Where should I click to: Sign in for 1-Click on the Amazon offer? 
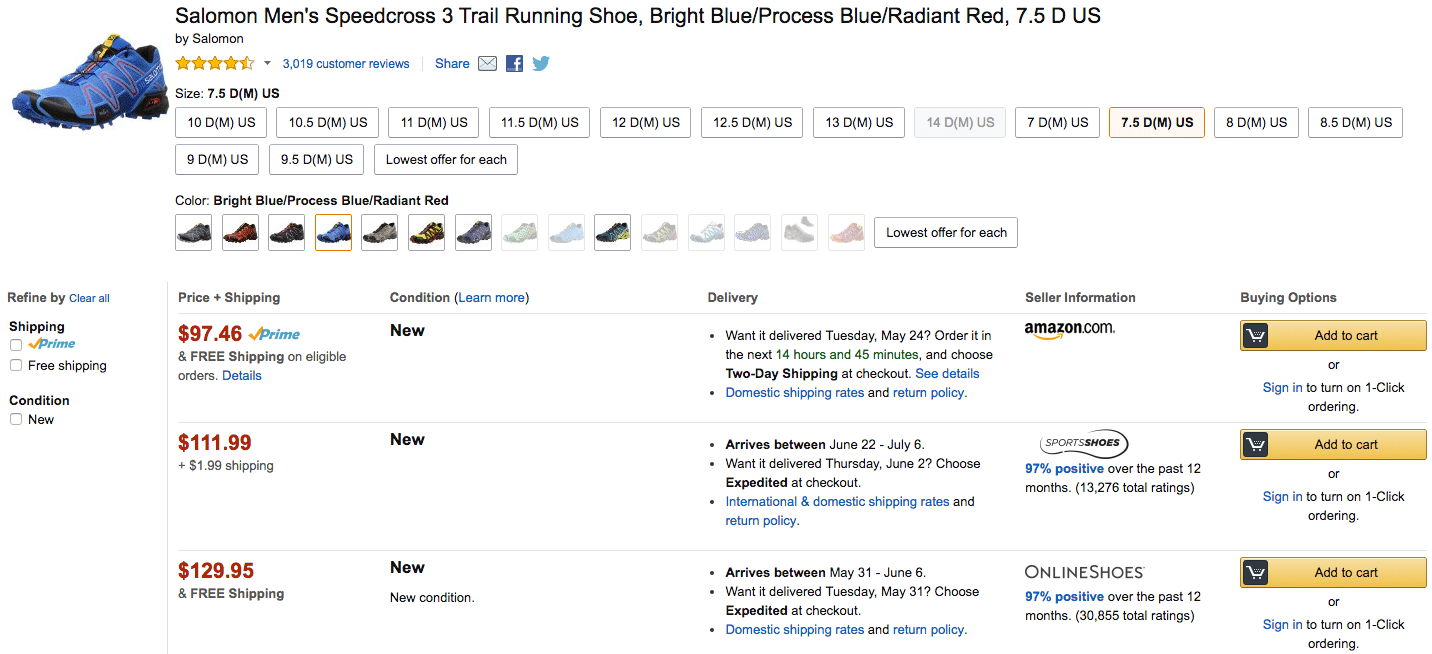[x=1282, y=388]
